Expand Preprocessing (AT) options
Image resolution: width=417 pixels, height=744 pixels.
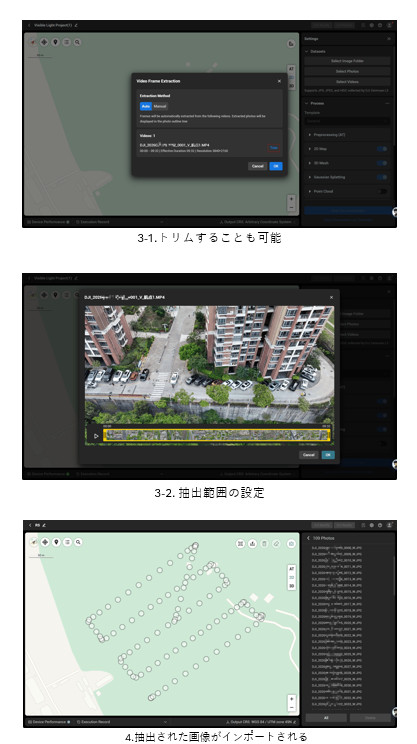tap(310, 135)
